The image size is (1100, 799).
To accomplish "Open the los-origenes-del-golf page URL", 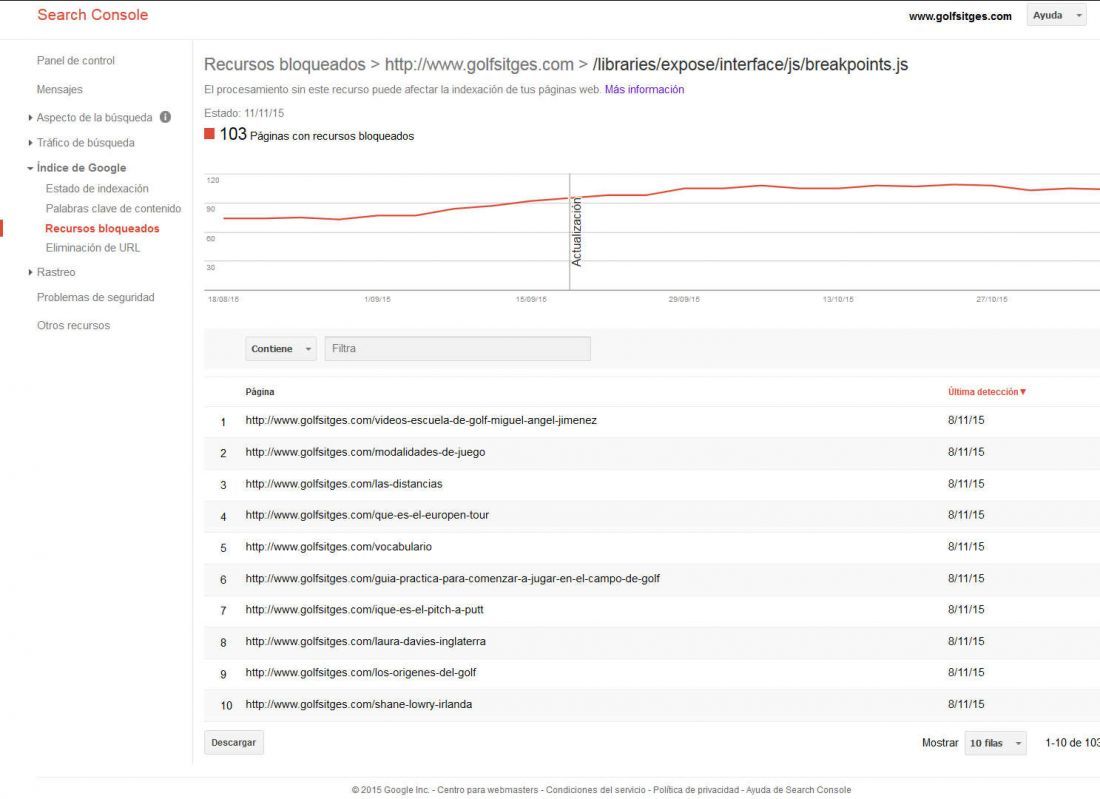I will click(361, 672).
